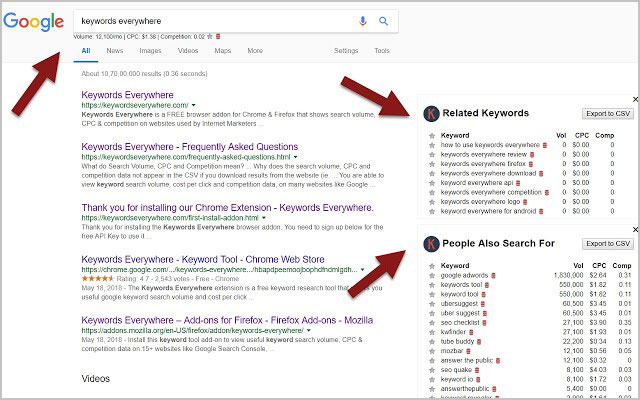
Task: Click red icon next to 'keyword tool'
Action: point(484,294)
